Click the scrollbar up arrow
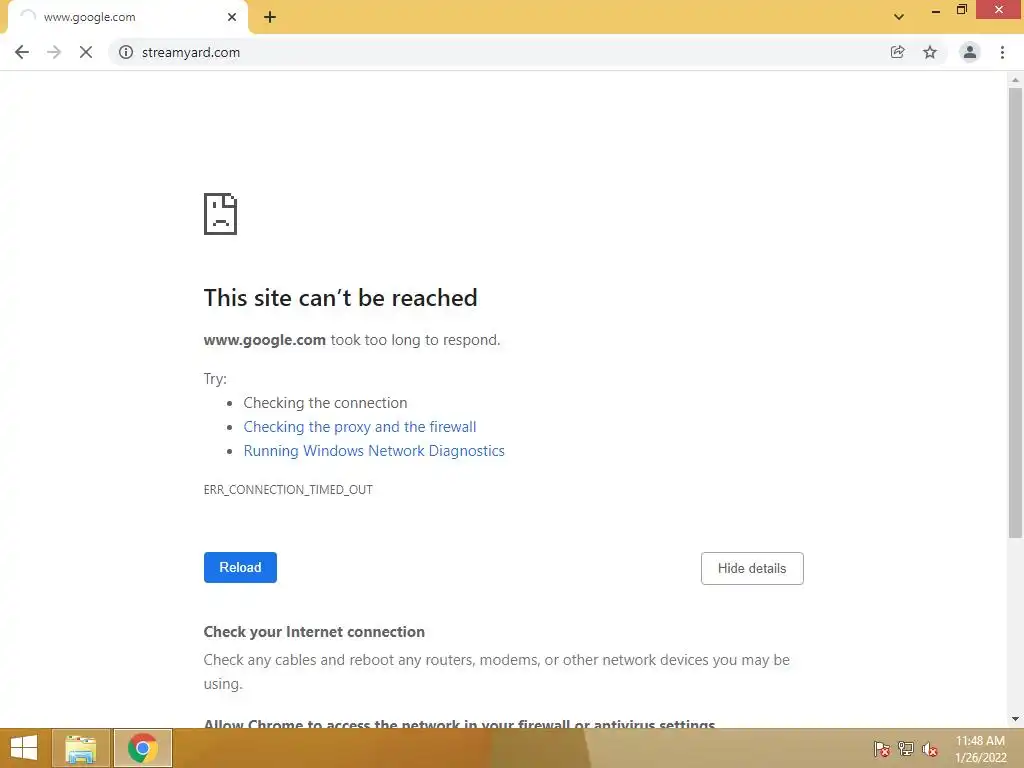Viewport: 1024px width, 768px height. (1015, 80)
